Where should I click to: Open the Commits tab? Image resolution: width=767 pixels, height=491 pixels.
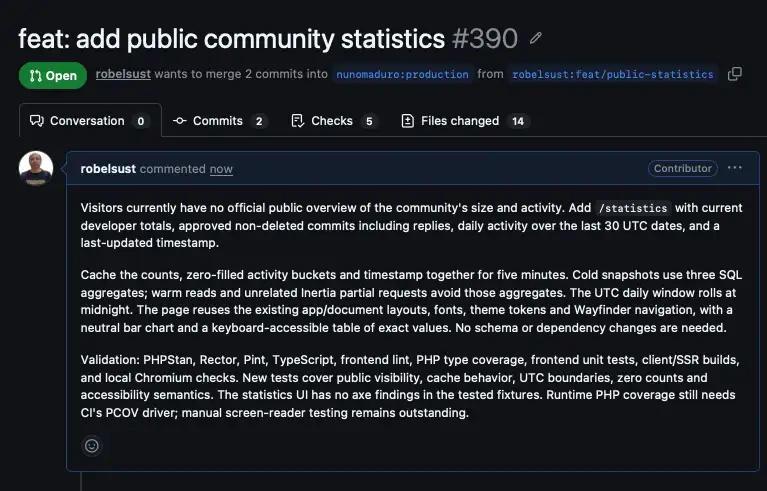(x=219, y=121)
